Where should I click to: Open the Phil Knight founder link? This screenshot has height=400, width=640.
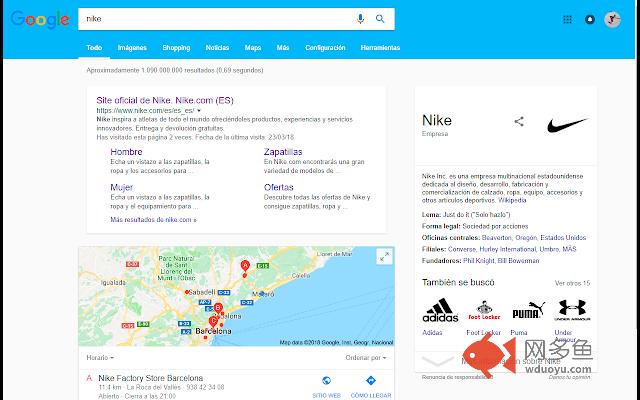click(x=478, y=260)
